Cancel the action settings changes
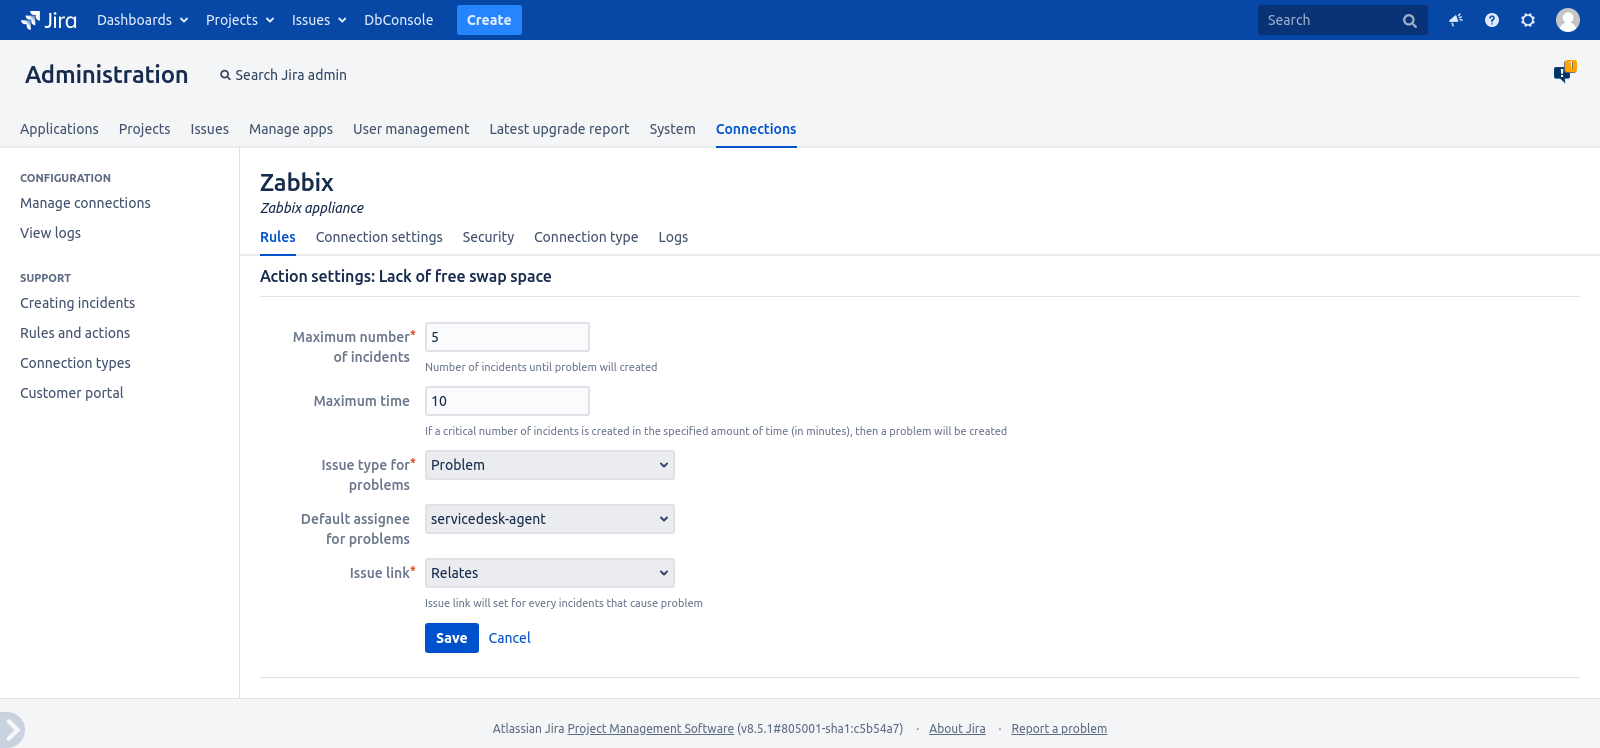This screenshot has height=748, width=1600. tap(510, 638)
